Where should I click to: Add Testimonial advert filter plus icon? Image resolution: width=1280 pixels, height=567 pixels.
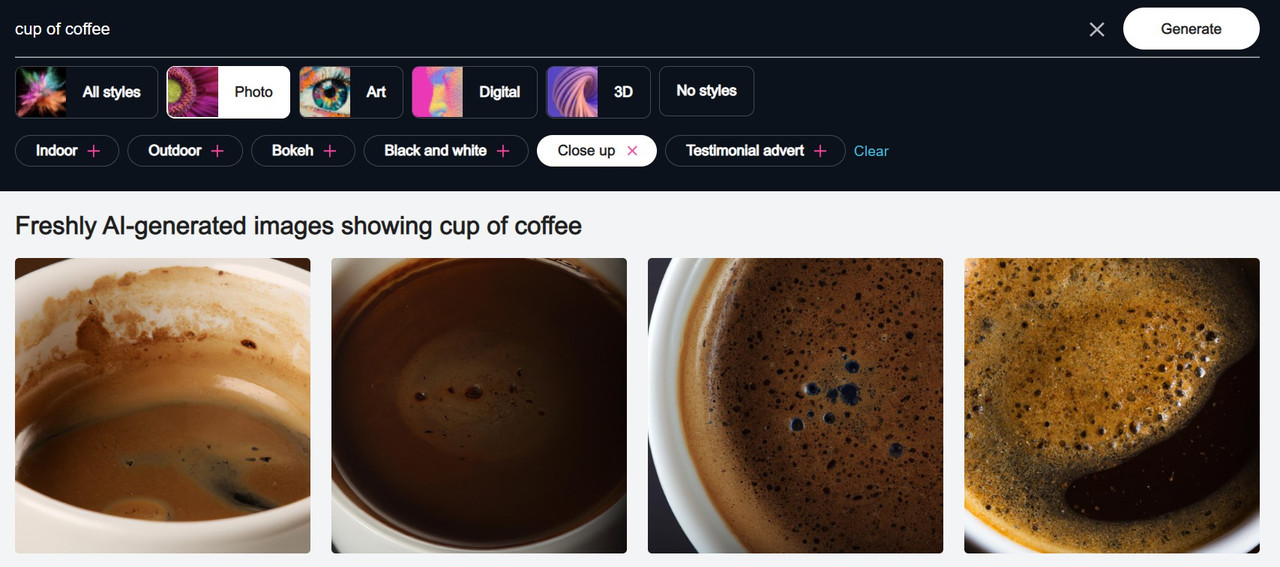[820, 151]
